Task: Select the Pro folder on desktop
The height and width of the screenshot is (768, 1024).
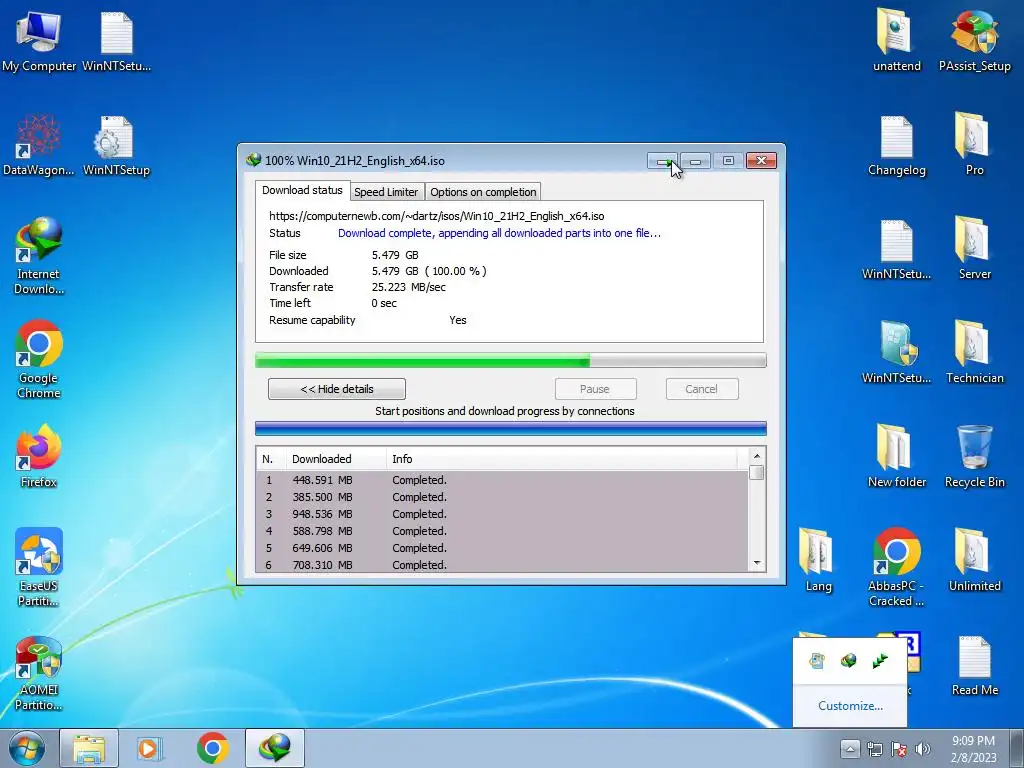Action: (x=974, y=145)
